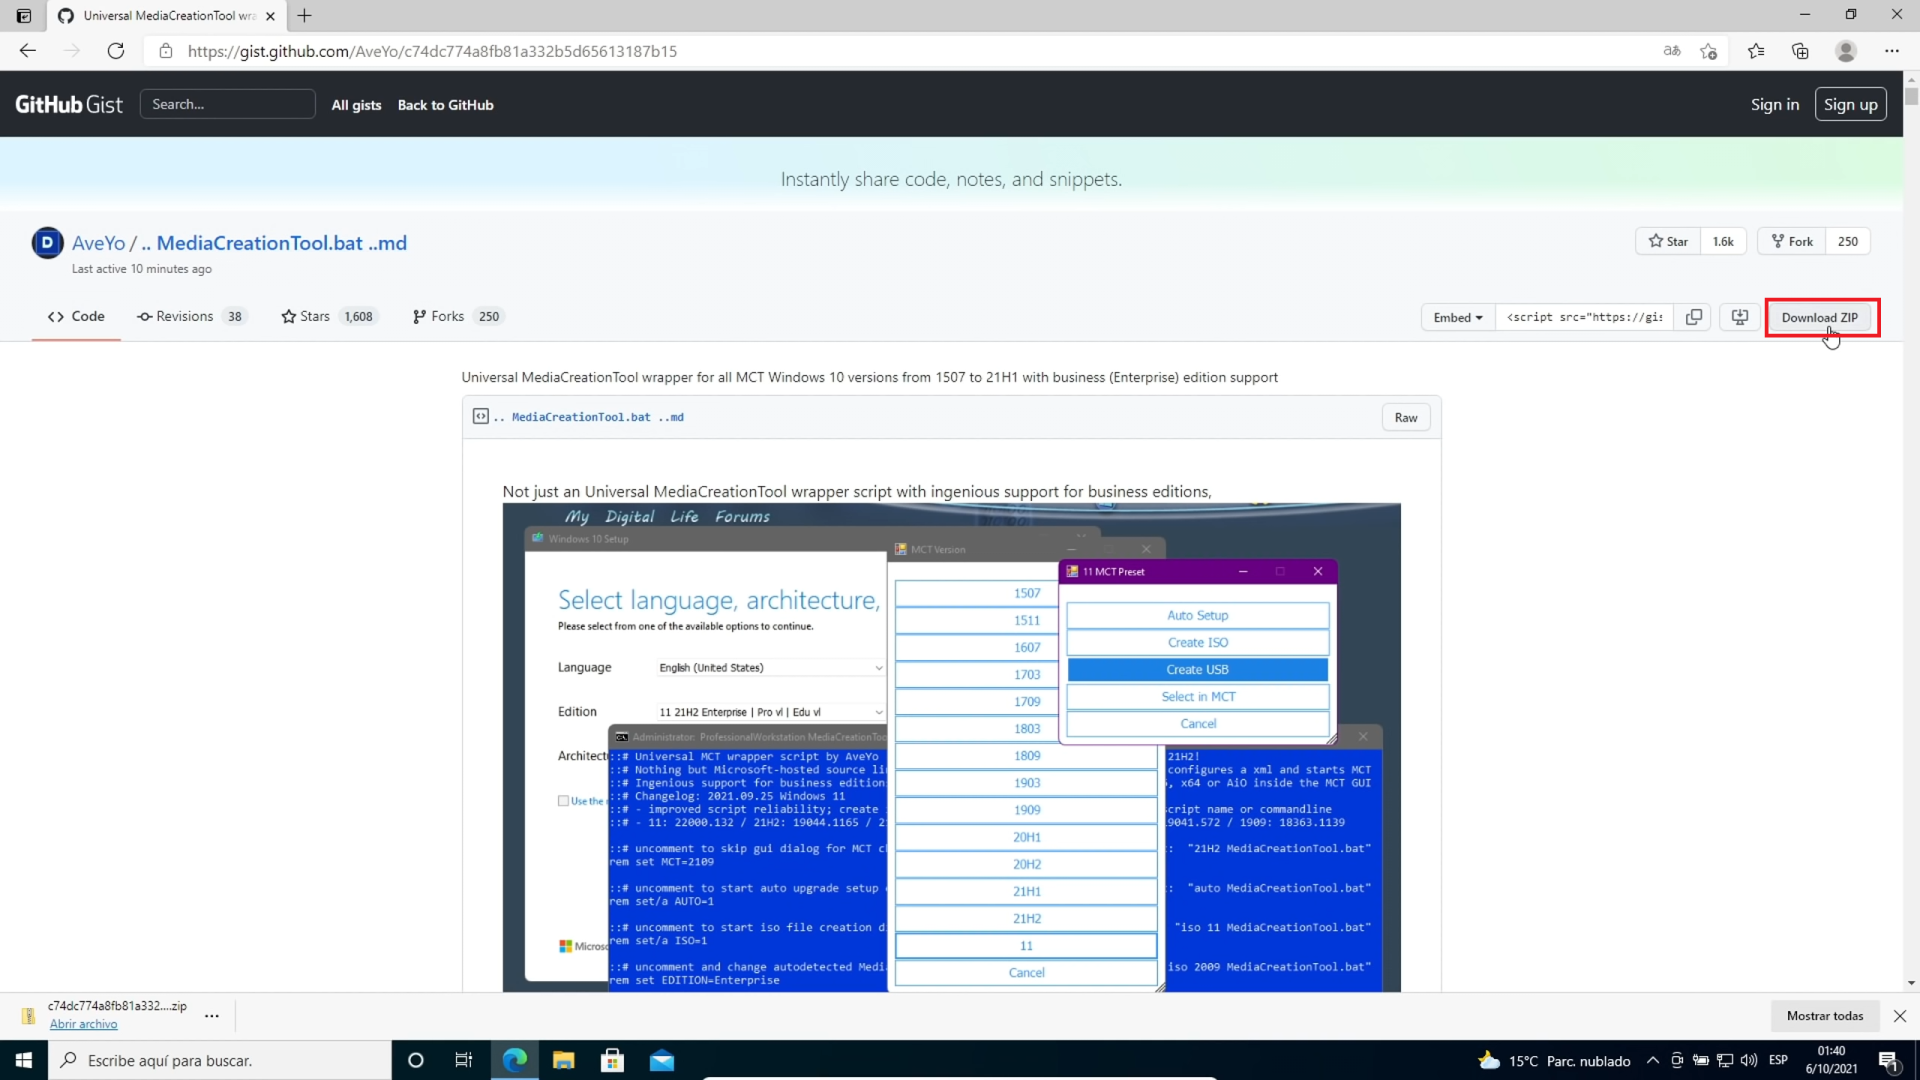Viewport: 1920px width, 1080px height.
Task: Open download item options menu
Action: 212,1015
